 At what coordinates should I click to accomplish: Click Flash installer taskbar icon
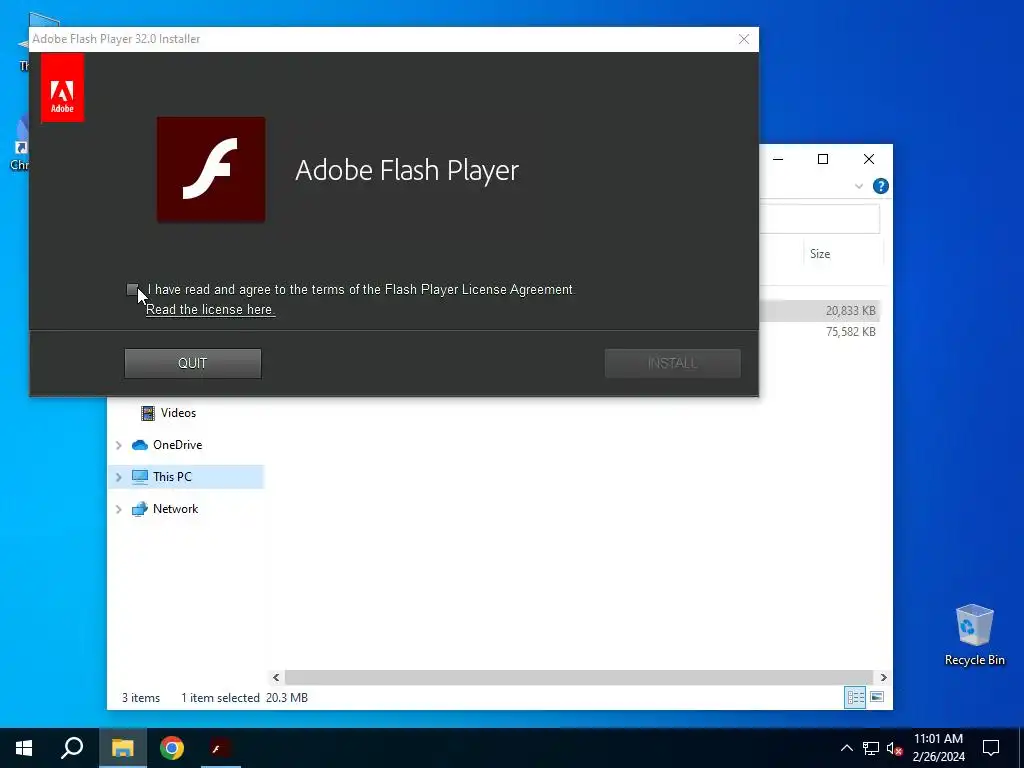coord(221,748)
